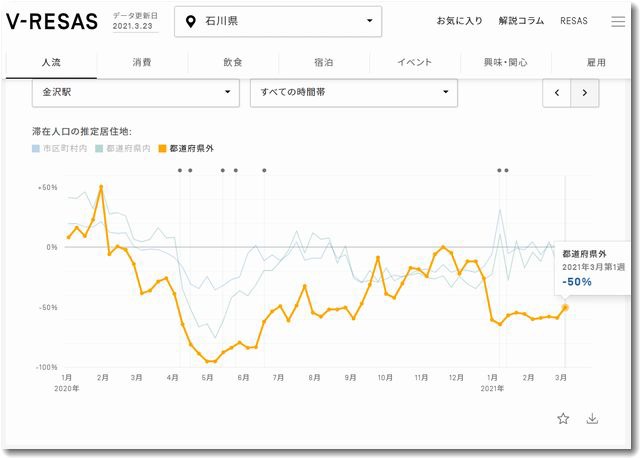Click the previous arrow button
Image resolution: width=640 pixels, height=458 pixels.
[557, 93]
